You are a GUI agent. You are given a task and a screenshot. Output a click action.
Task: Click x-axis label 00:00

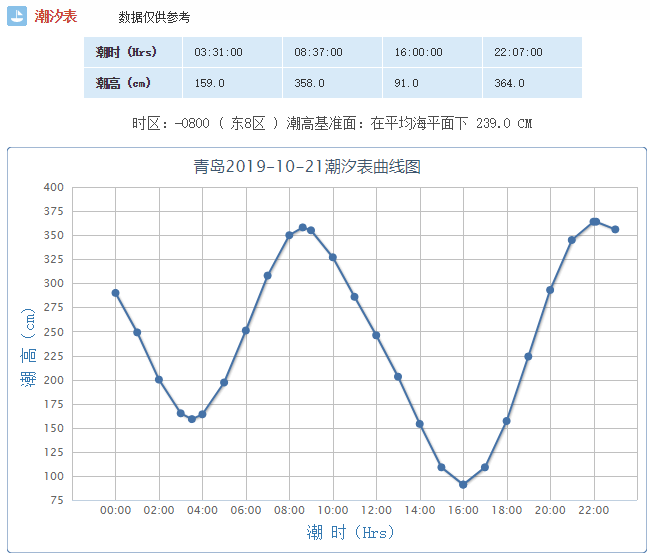click(x=116, y=510)
